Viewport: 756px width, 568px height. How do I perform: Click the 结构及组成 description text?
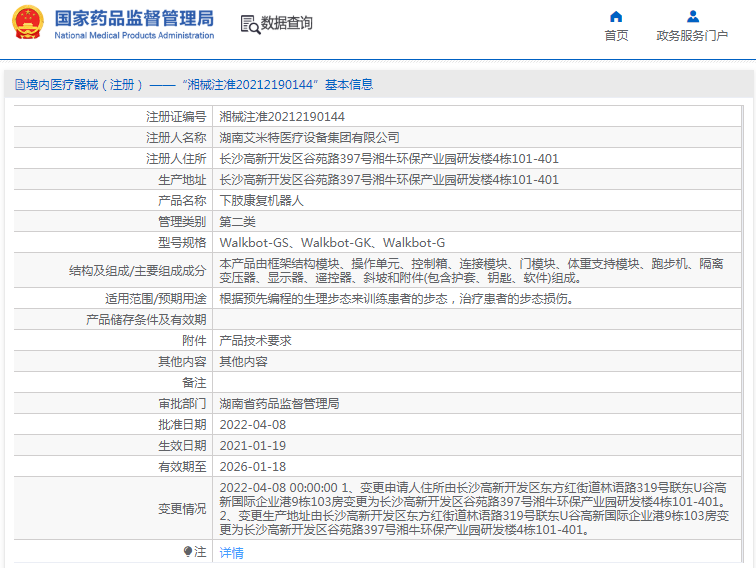click(472, 270)
